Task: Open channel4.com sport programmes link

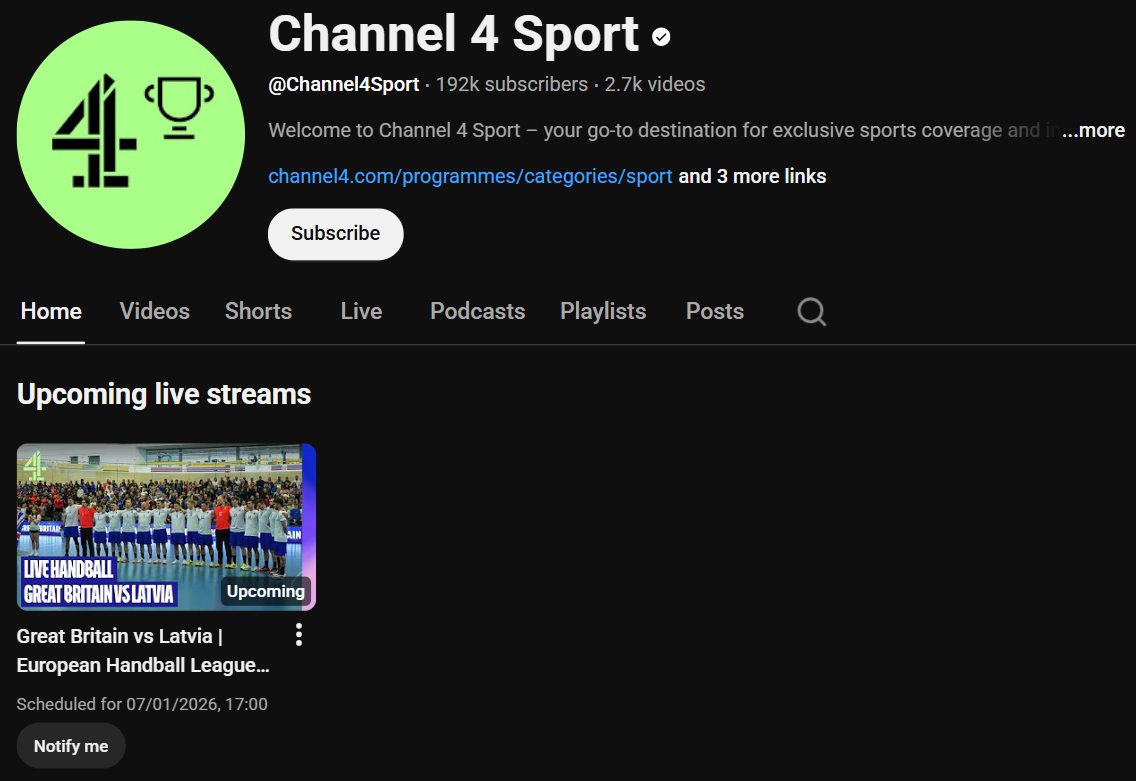Action: [470, 176]
